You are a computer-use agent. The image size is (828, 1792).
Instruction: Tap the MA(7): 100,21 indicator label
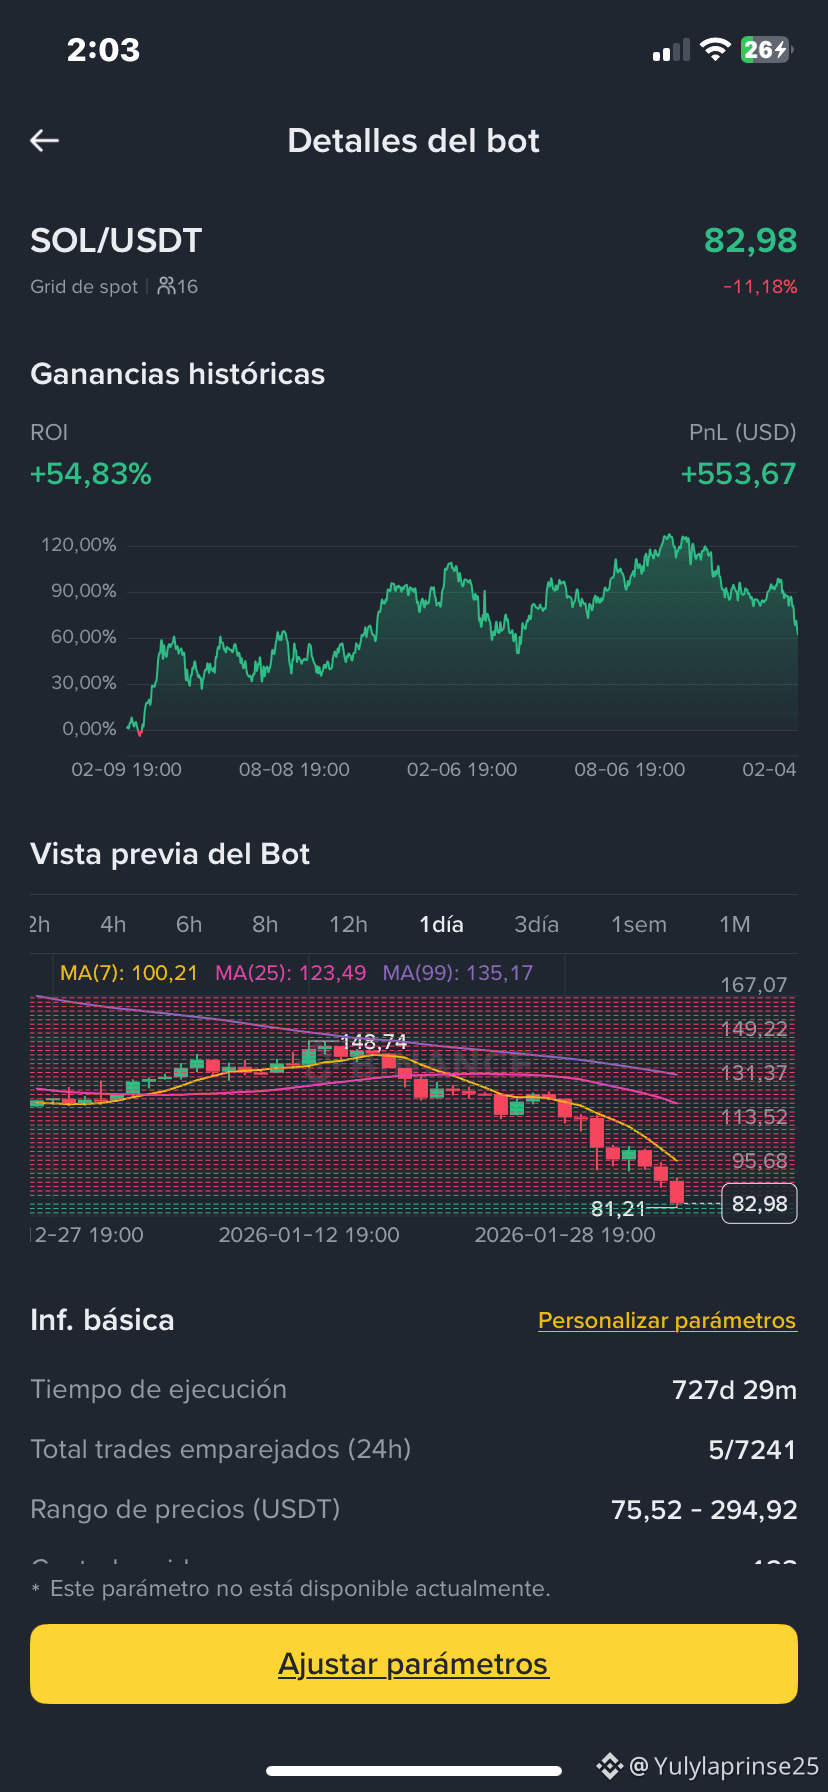point(129,973)
